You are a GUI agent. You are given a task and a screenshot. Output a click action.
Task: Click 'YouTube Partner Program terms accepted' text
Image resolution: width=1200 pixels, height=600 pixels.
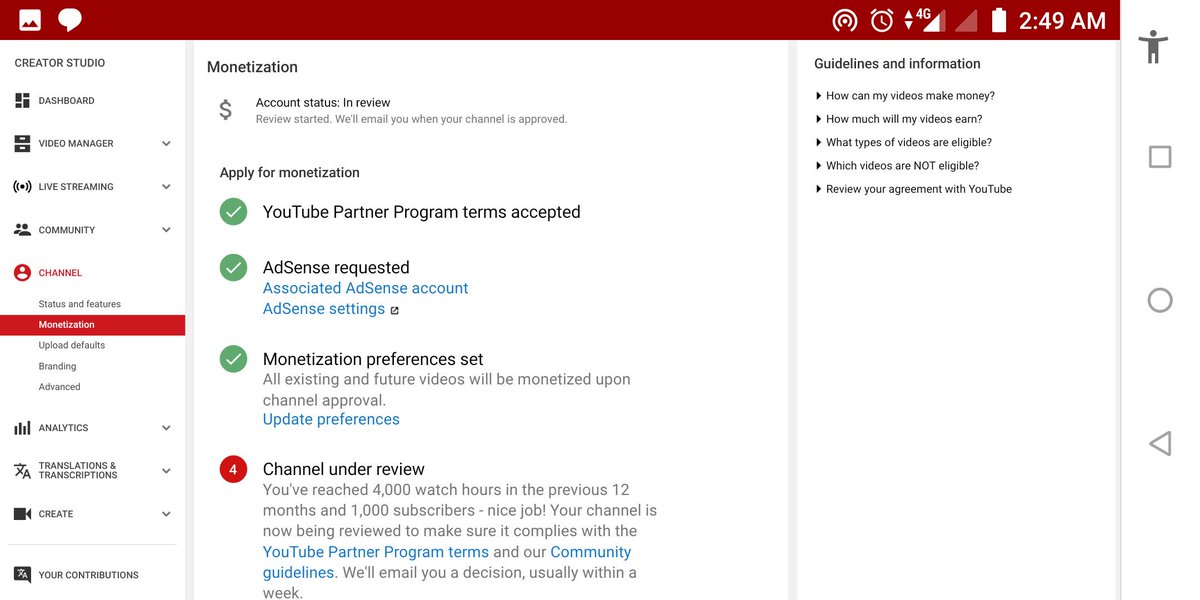[x=422, y=212]
